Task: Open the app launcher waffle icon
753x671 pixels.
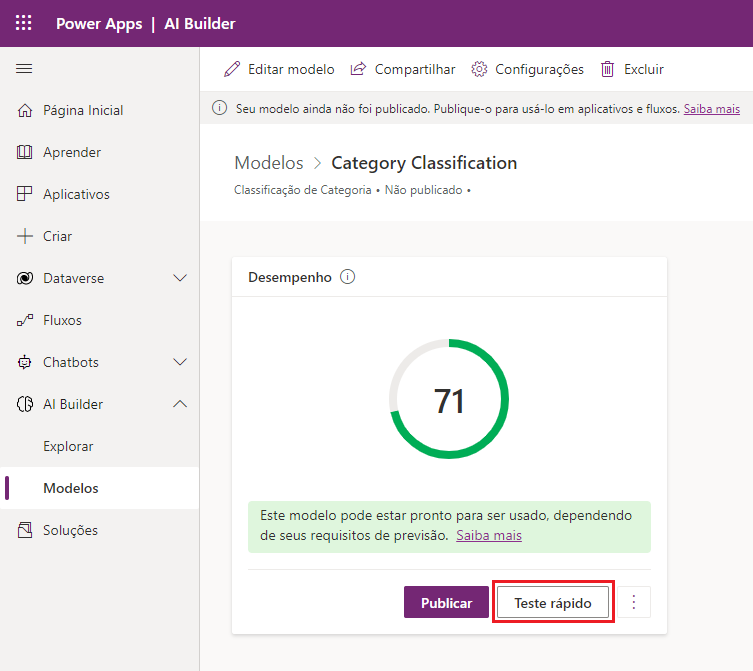Action: pyautogui.click(x=24, y=23)
